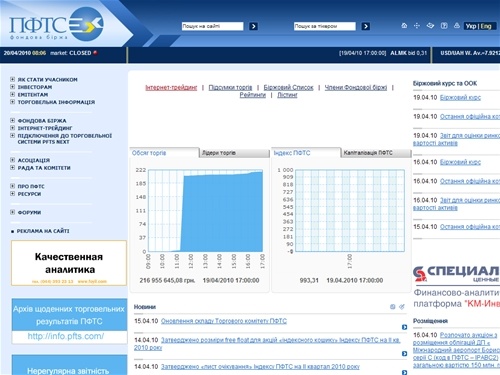Click the ticker search input field

[325, 26]
